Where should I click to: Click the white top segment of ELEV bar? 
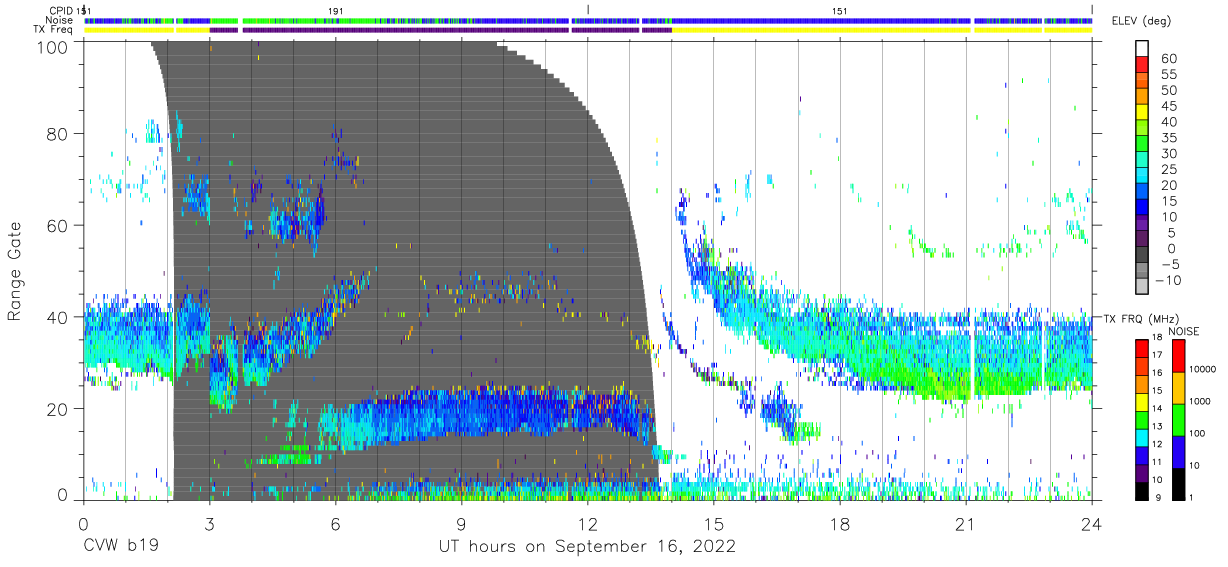[x=1144, y=49]
